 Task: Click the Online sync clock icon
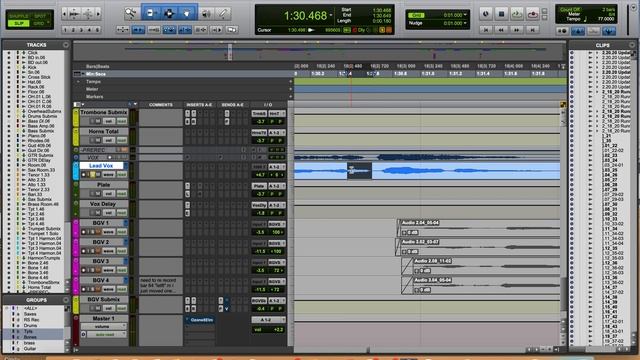click(486, 14)
